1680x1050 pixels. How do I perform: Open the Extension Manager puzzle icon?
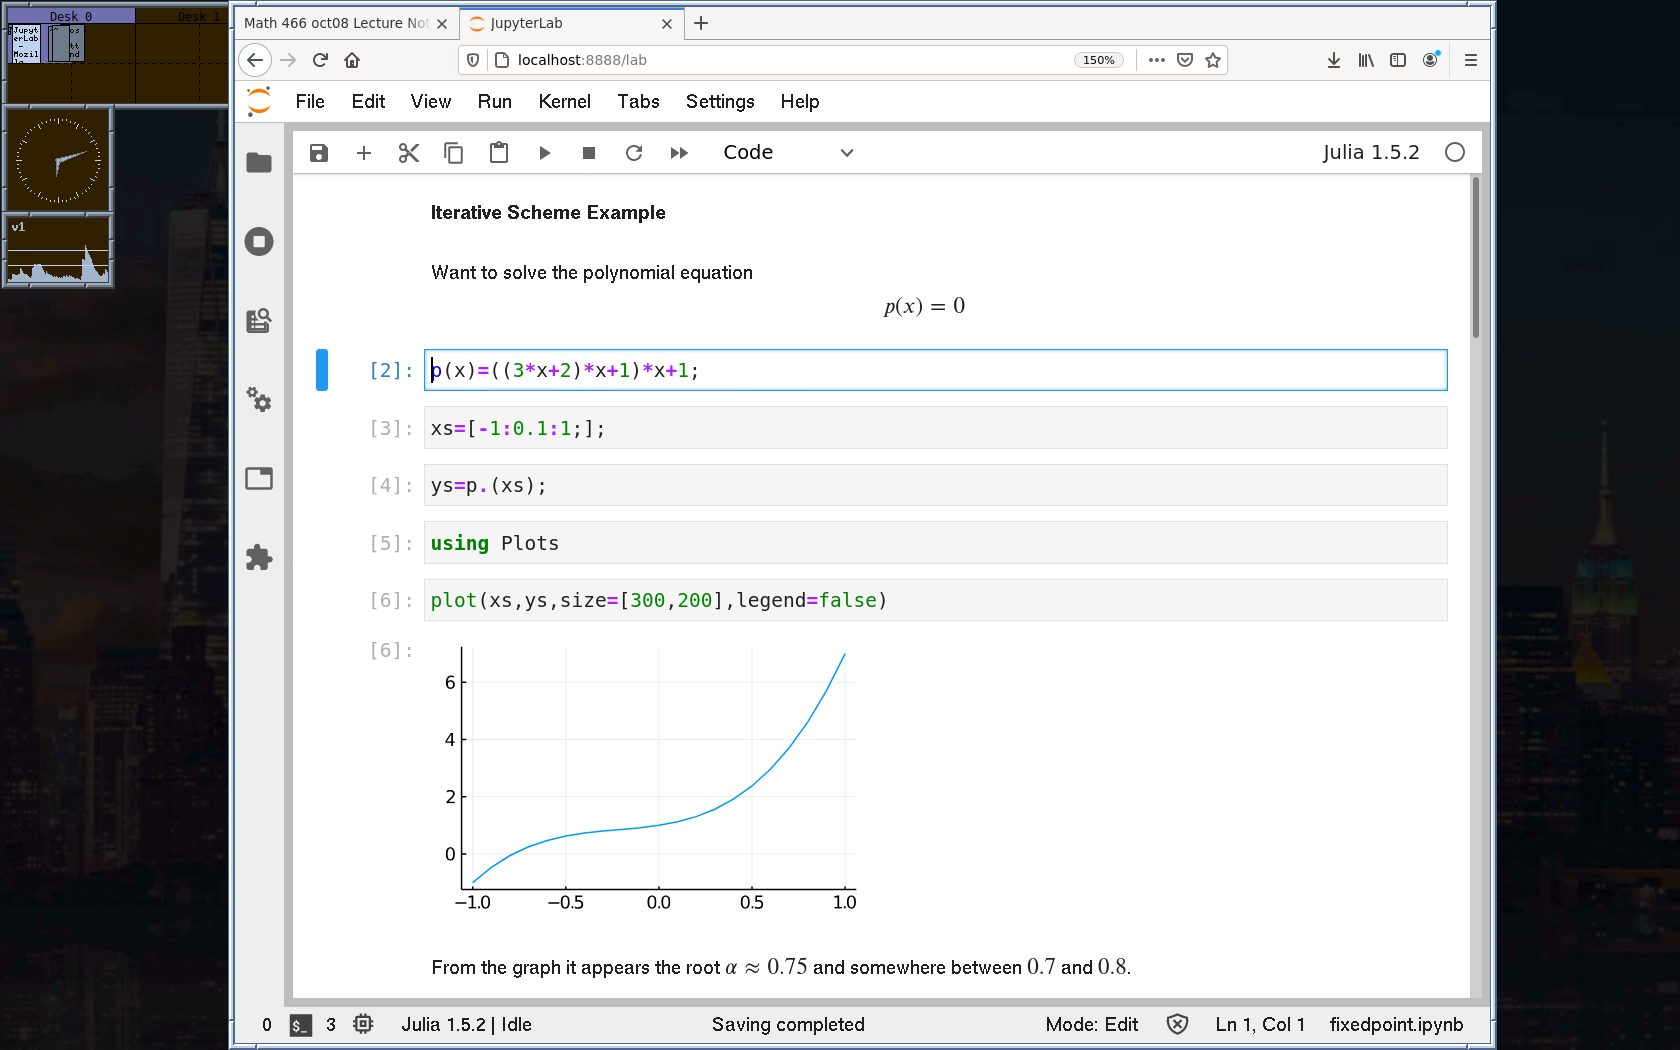259,557
